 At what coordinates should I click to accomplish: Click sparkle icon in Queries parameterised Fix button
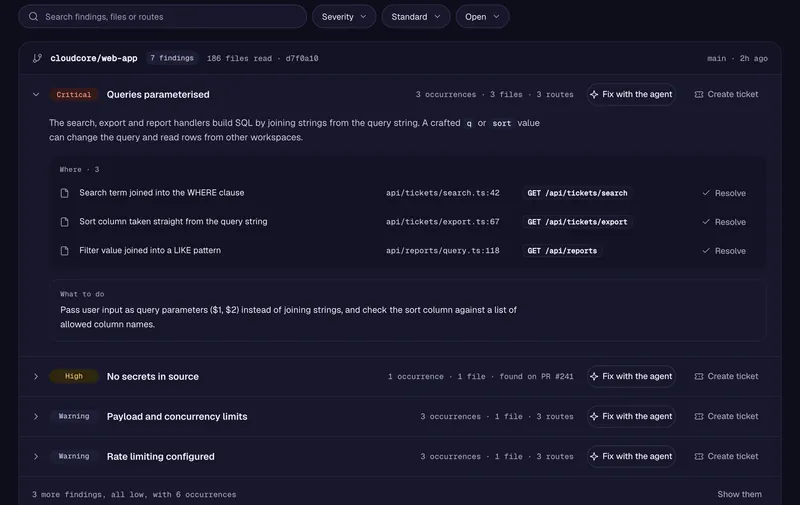point(594,94)
